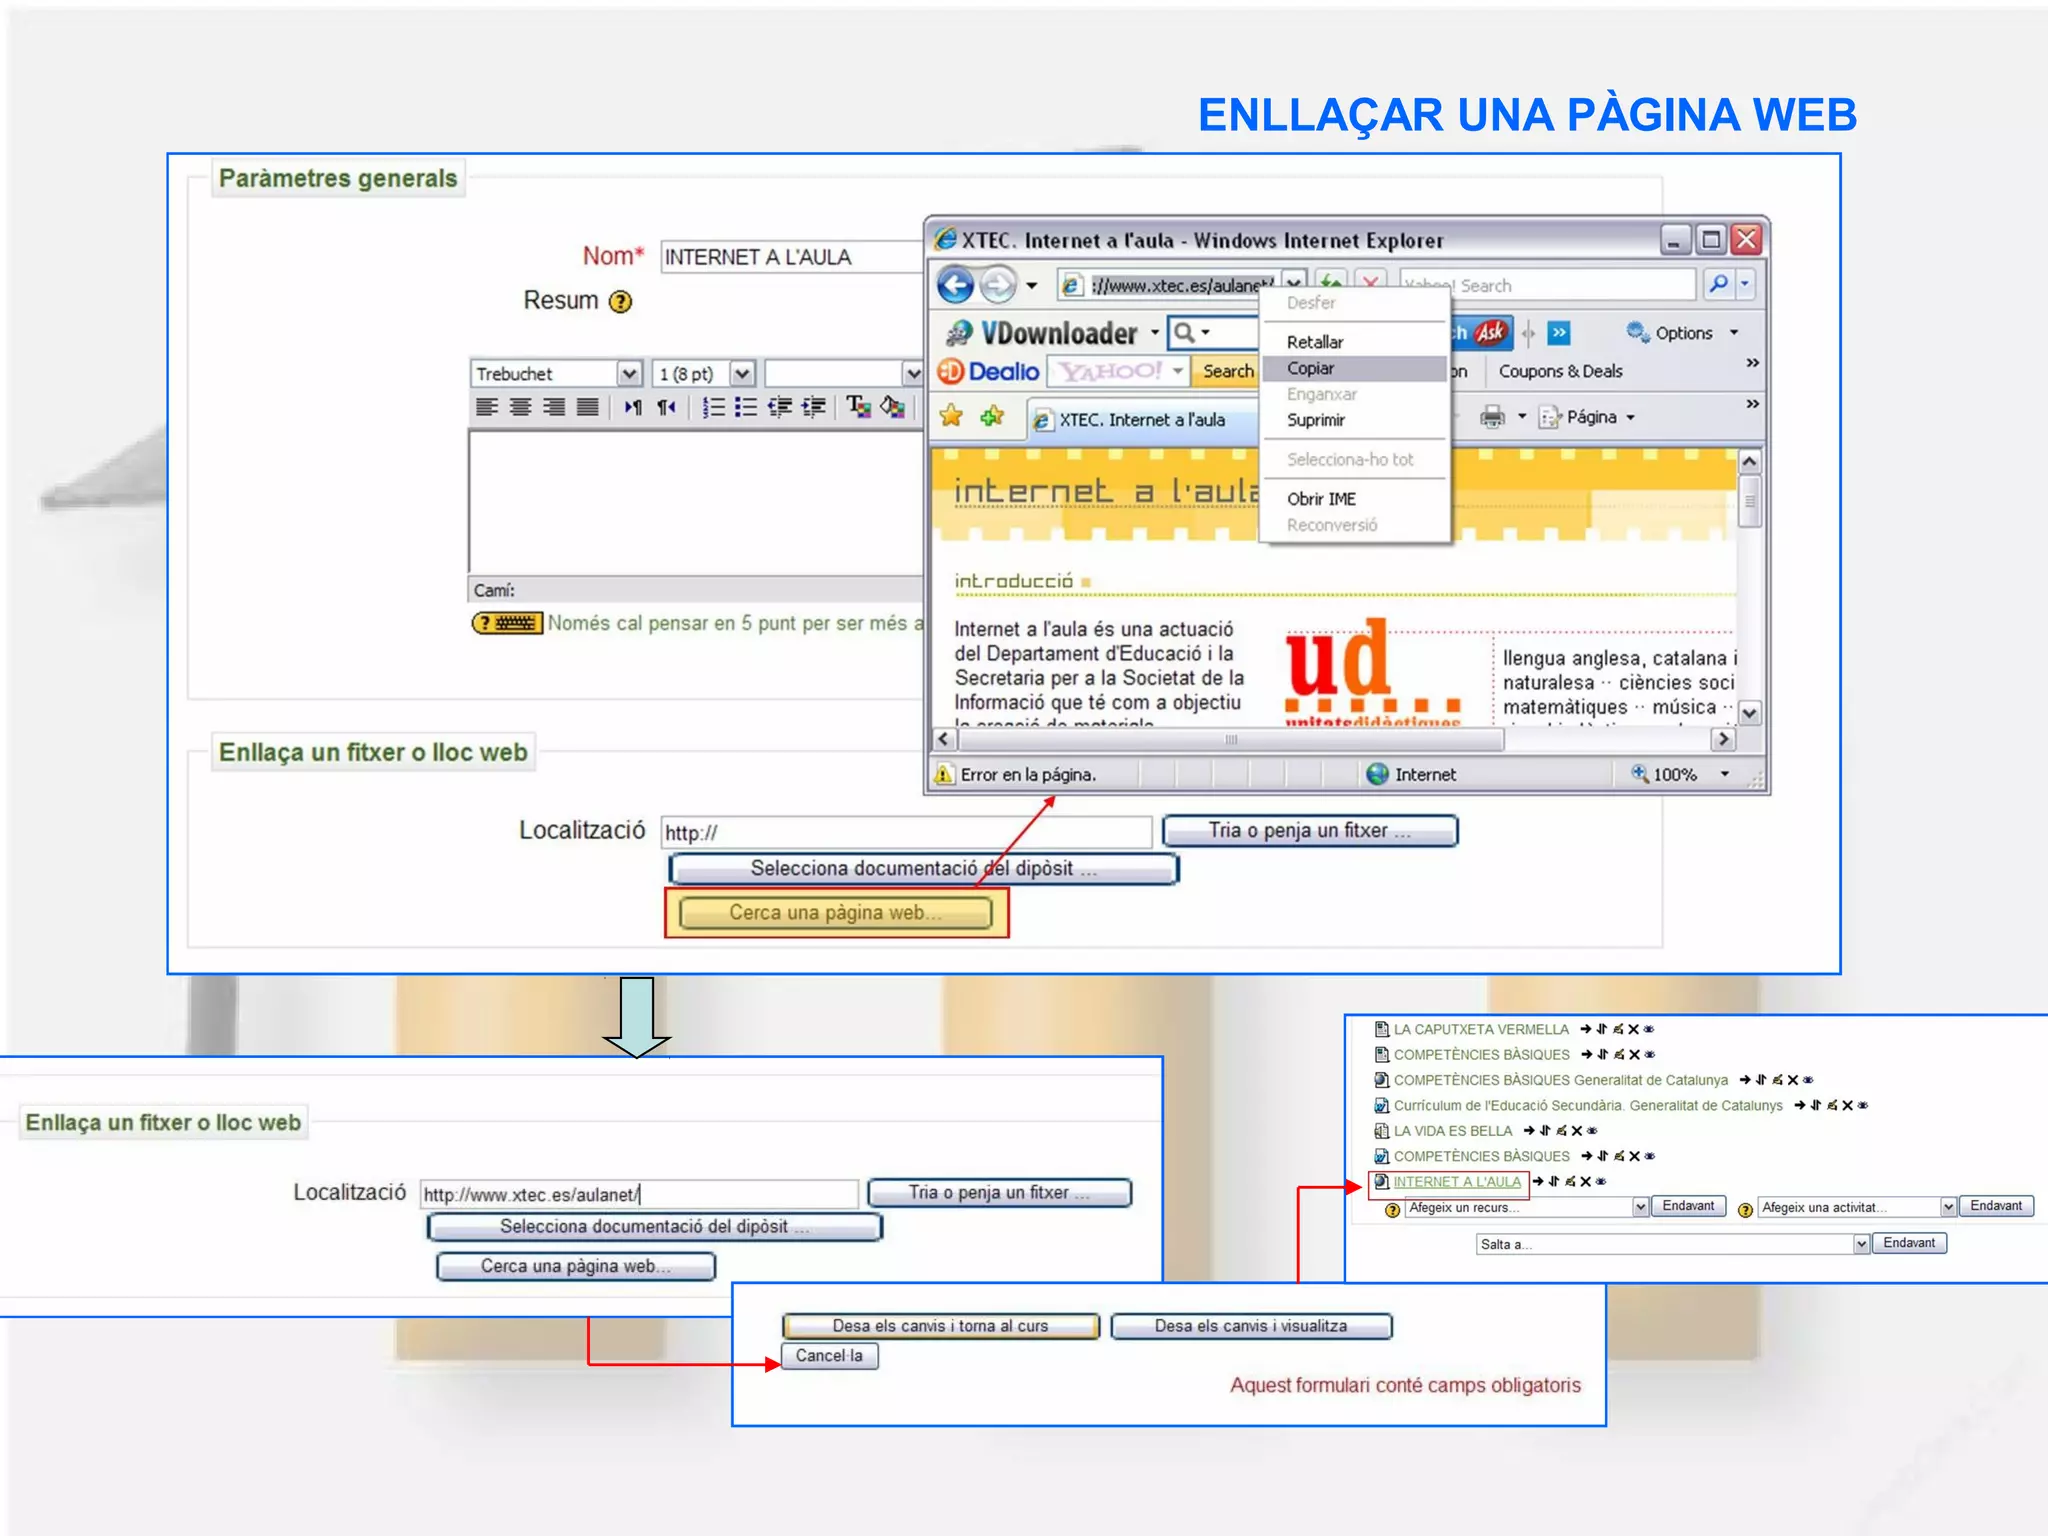Screen dimensions: 2048x1536
Task: Click the center-align text icon in the editor
Action: point(520,407)
